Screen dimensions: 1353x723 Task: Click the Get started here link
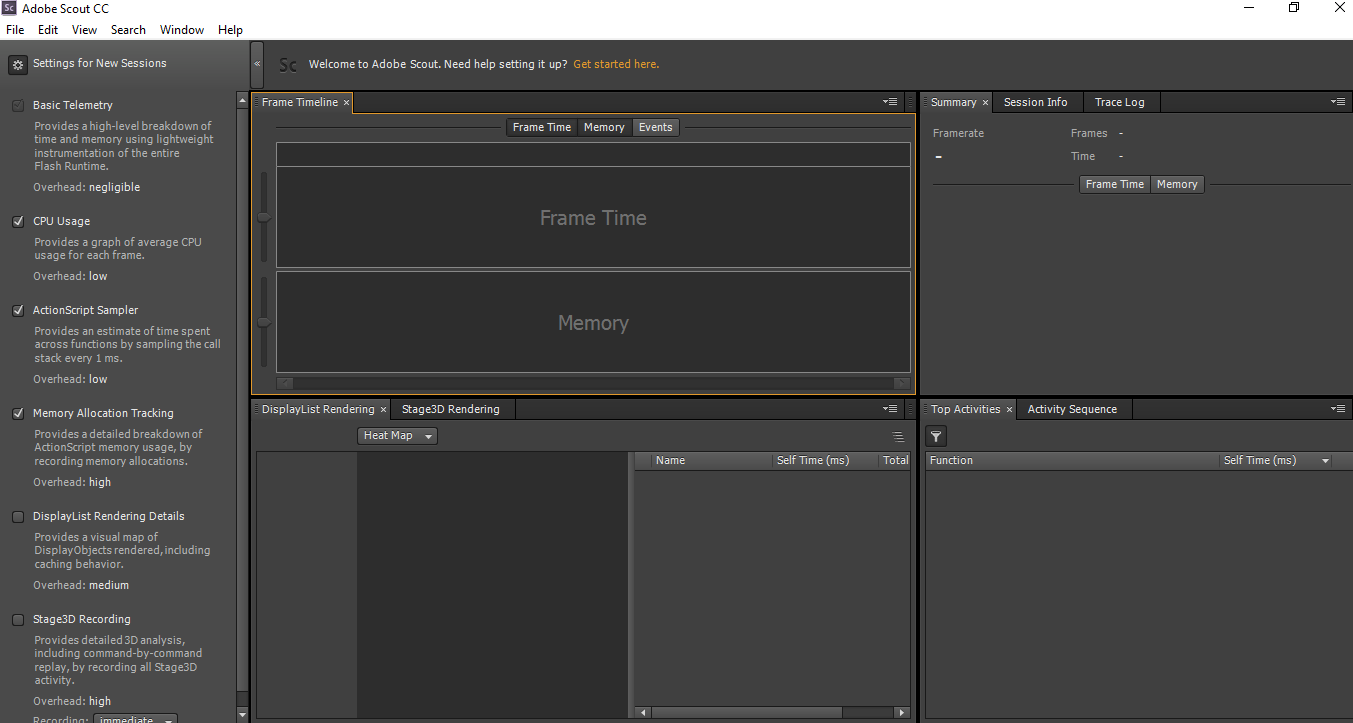coord(616,64)
